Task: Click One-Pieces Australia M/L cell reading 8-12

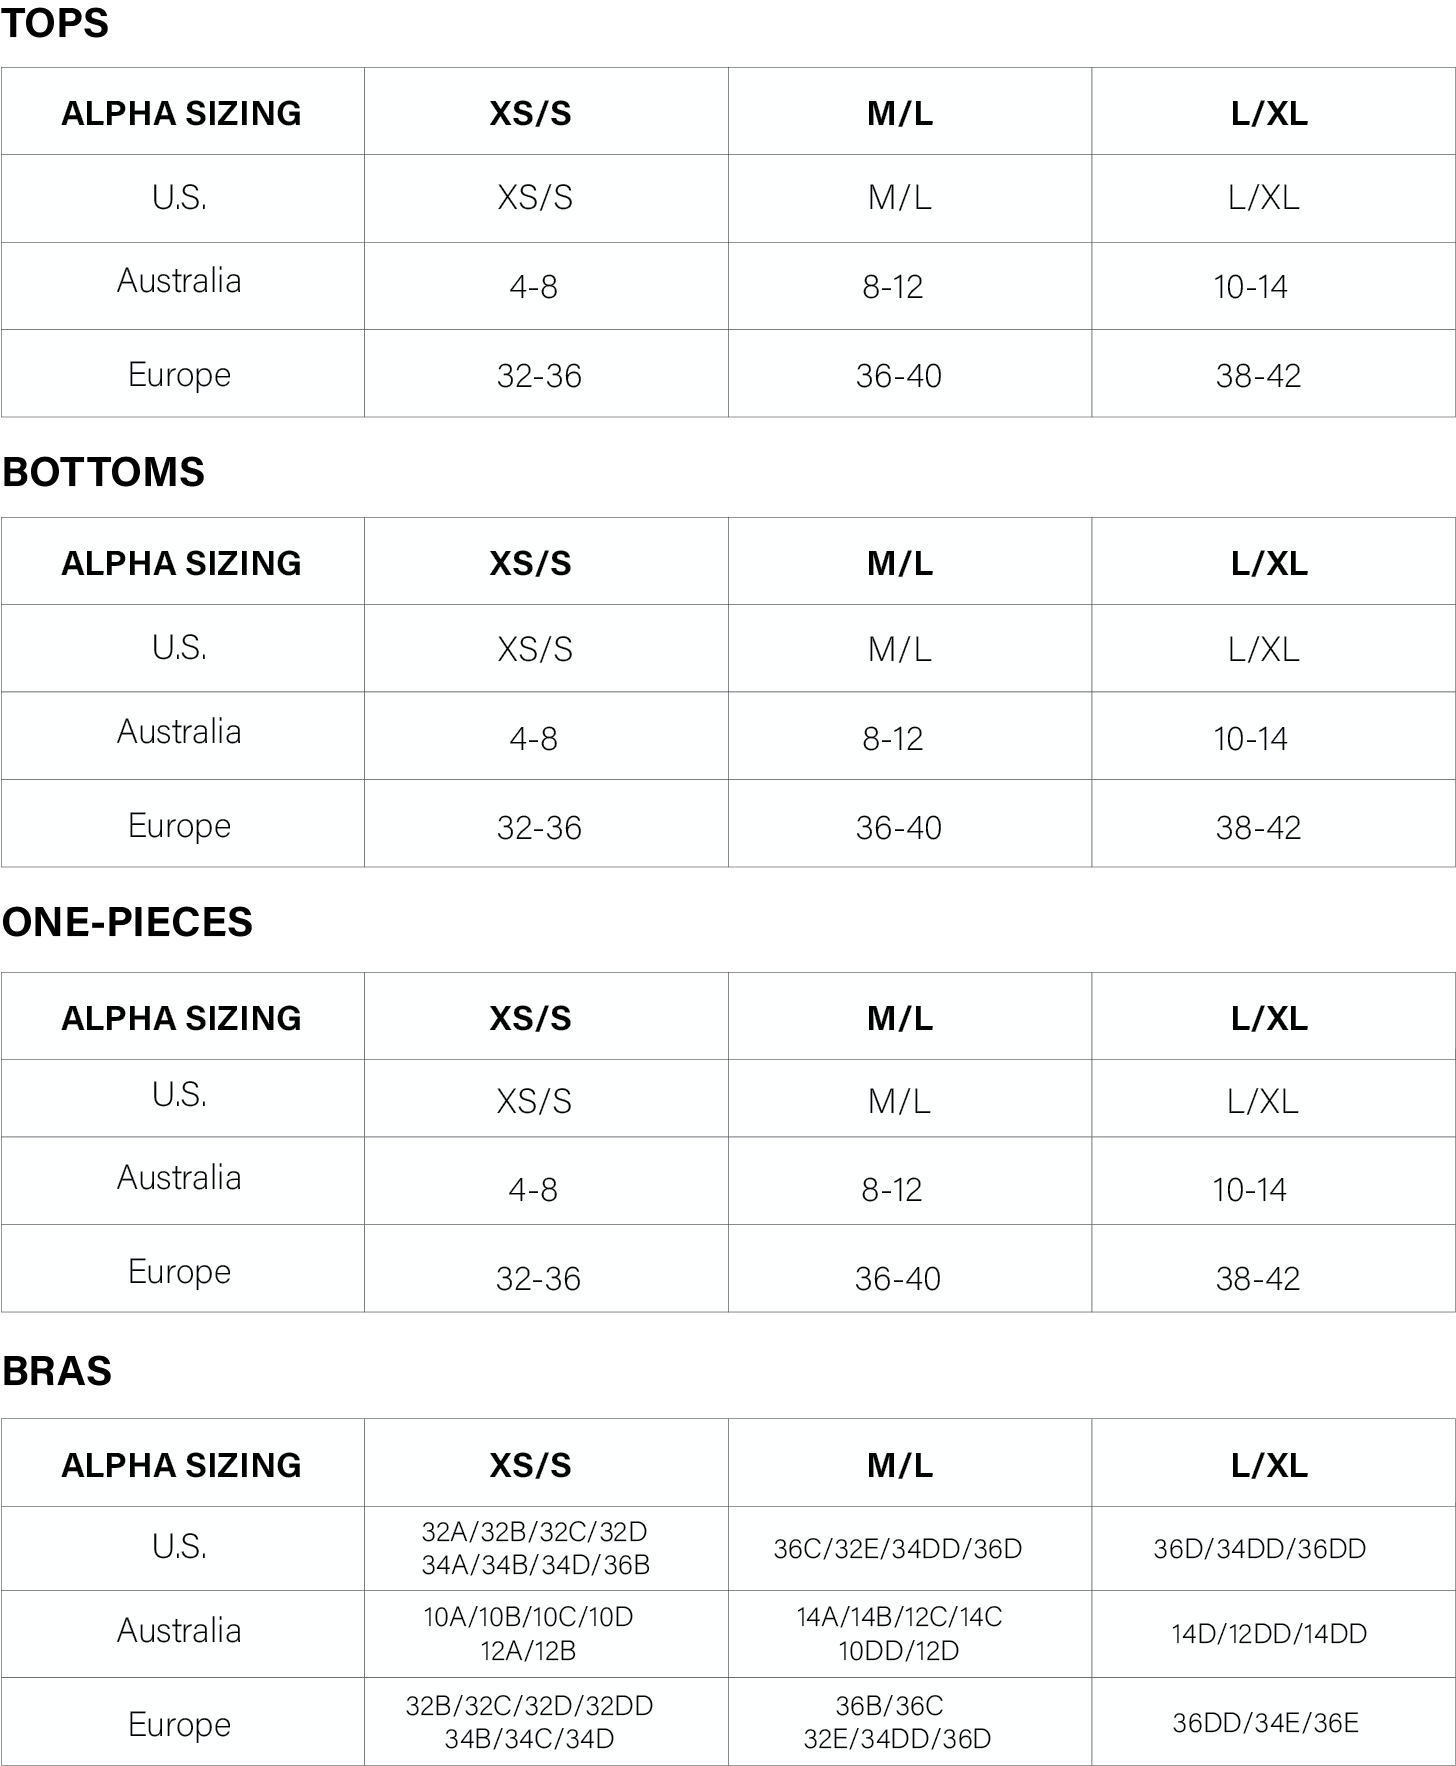Action: click(891, 1190)
